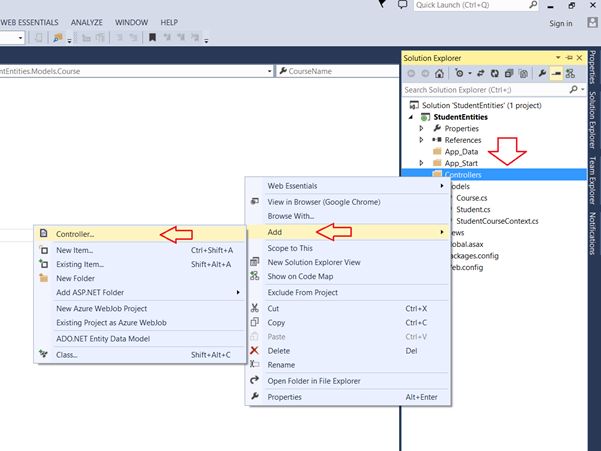Expand the App_Start folder
This screenshot has height=451, width=601.
(x=421, y=163)
